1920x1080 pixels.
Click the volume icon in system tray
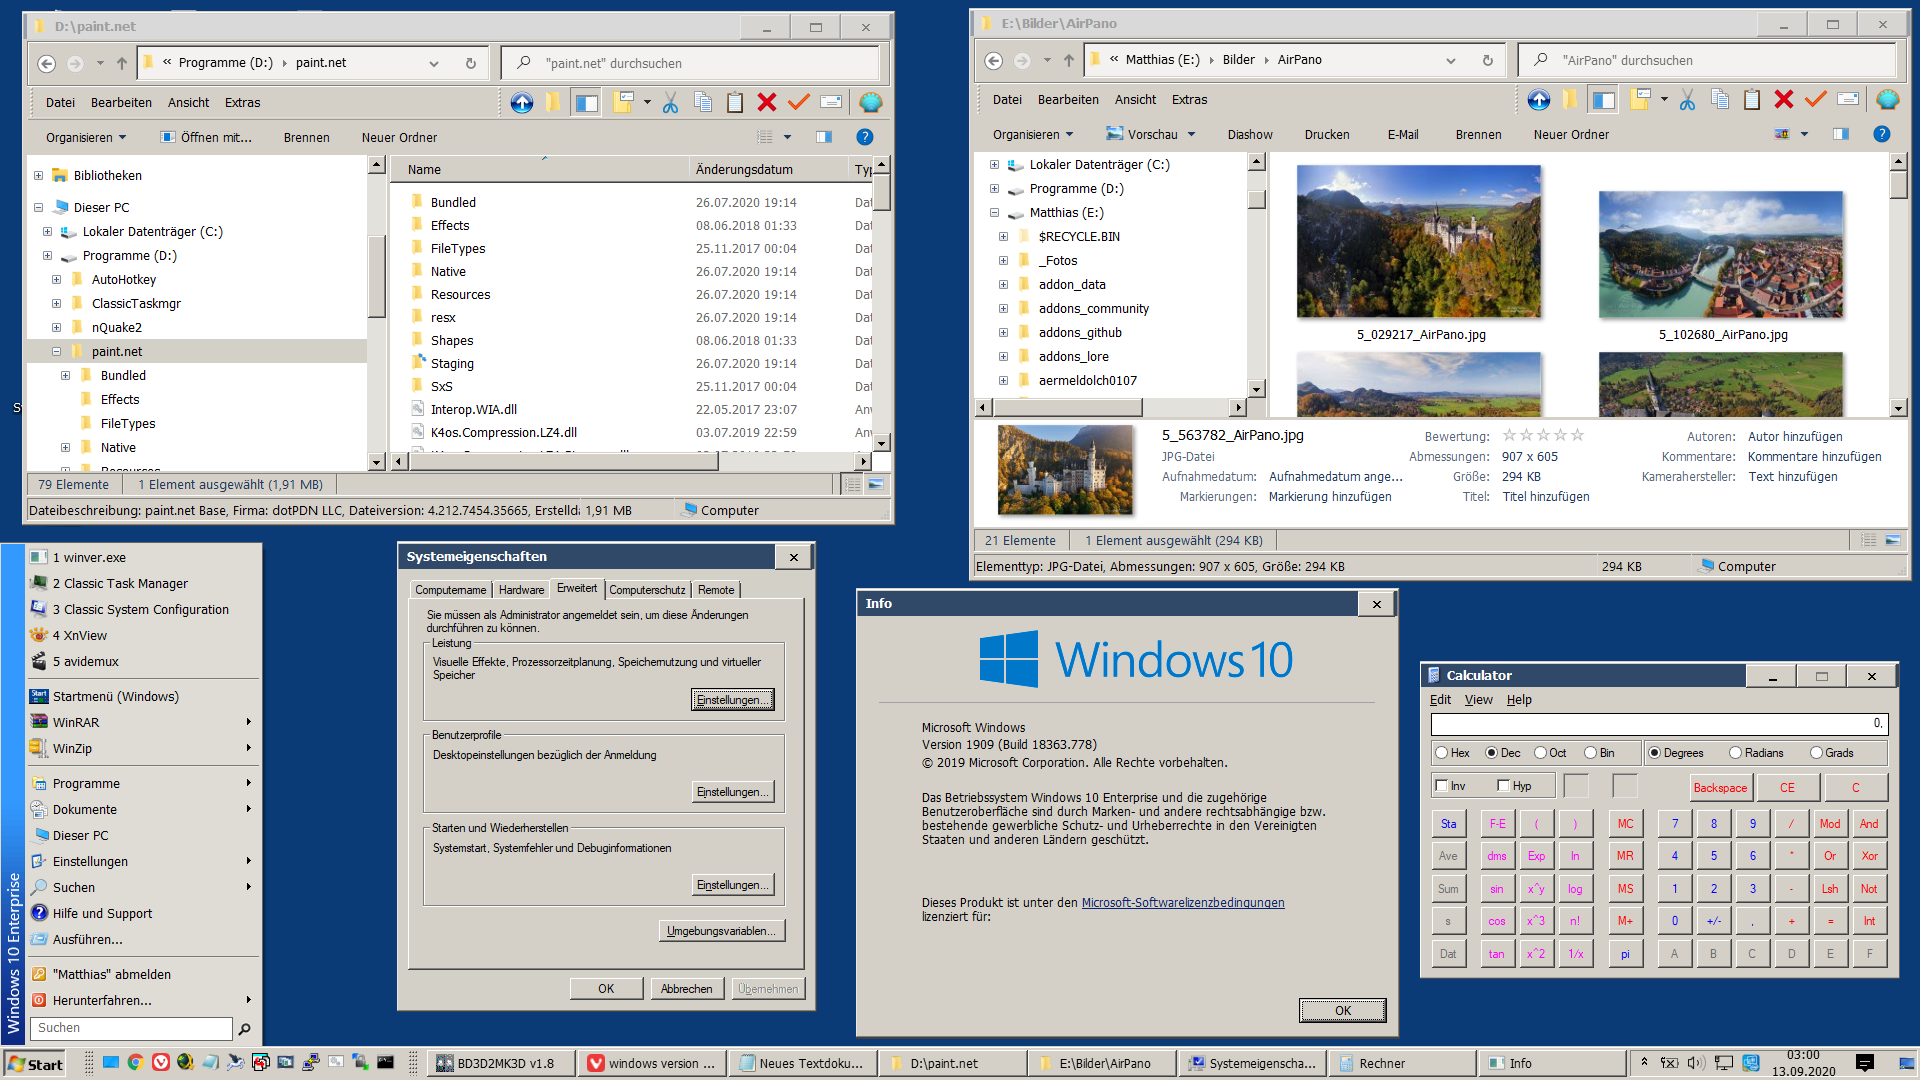point(1695,1063)
